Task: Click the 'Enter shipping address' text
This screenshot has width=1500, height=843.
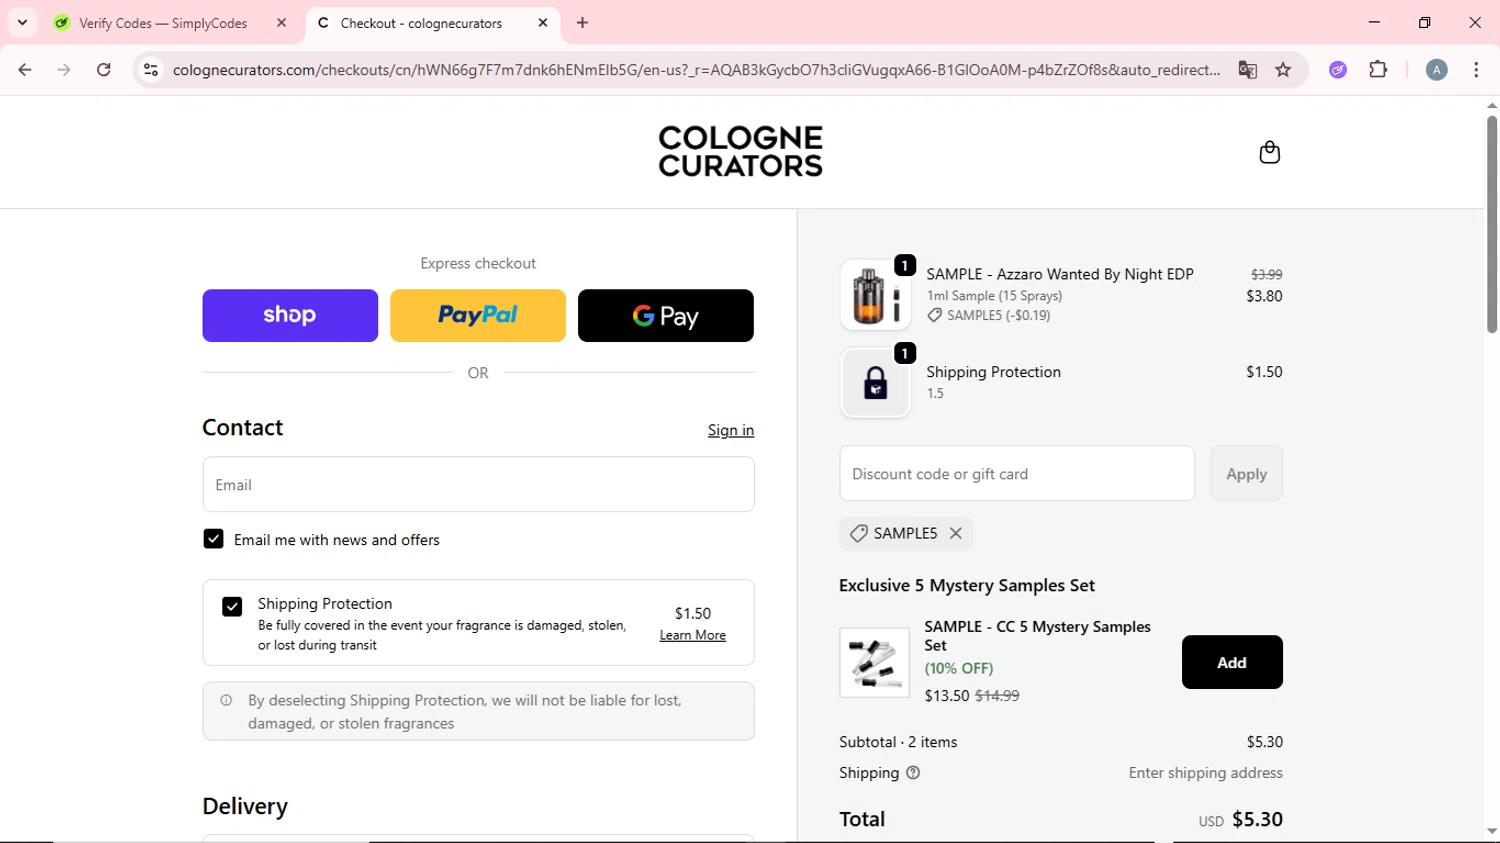Action: (1205, 773)
